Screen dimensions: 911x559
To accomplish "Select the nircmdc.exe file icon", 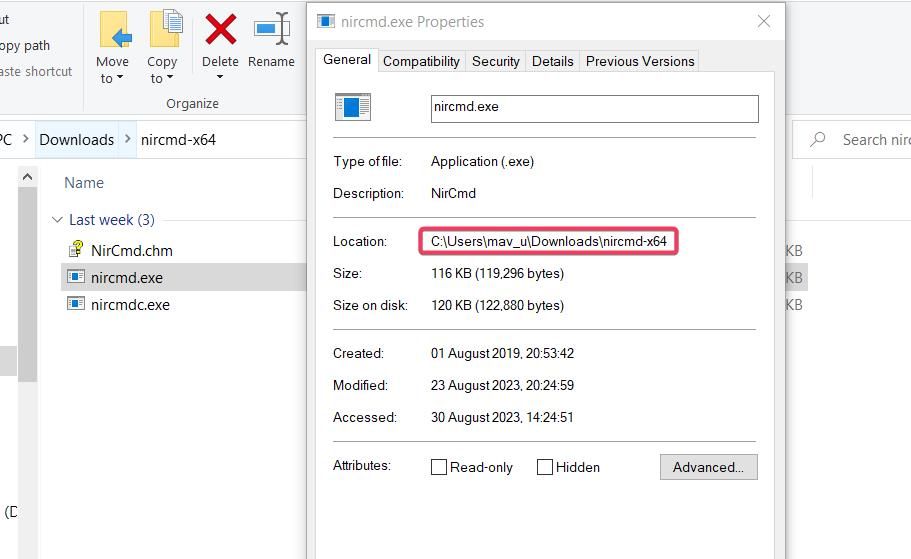I will (x=76, y=304).
